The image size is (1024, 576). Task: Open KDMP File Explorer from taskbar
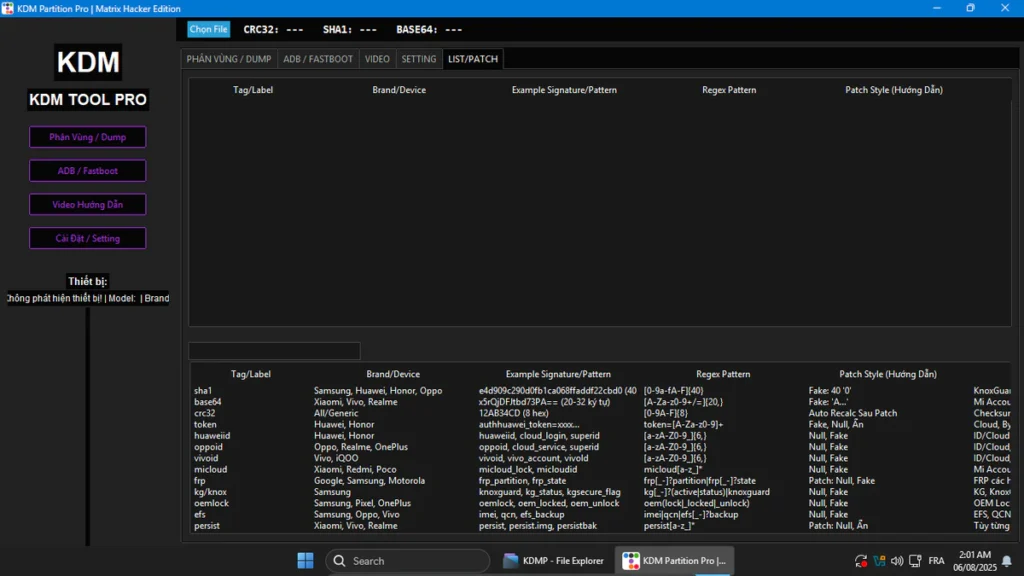pos(555,561)
